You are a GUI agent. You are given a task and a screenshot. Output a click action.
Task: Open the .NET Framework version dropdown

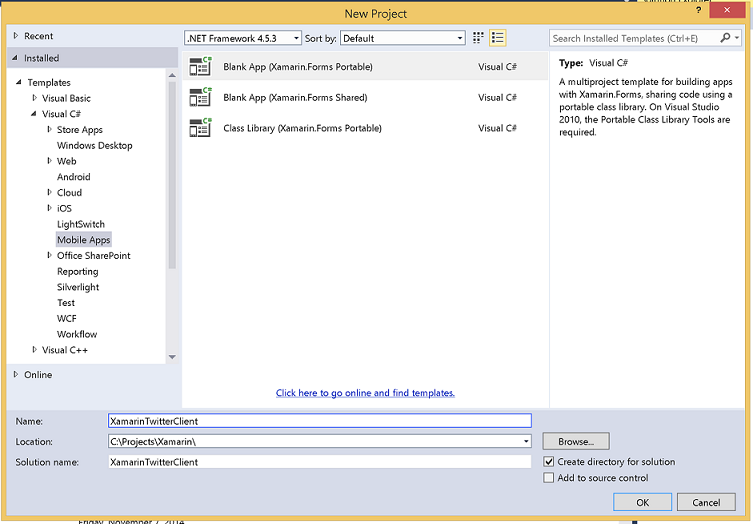(243, 38)
